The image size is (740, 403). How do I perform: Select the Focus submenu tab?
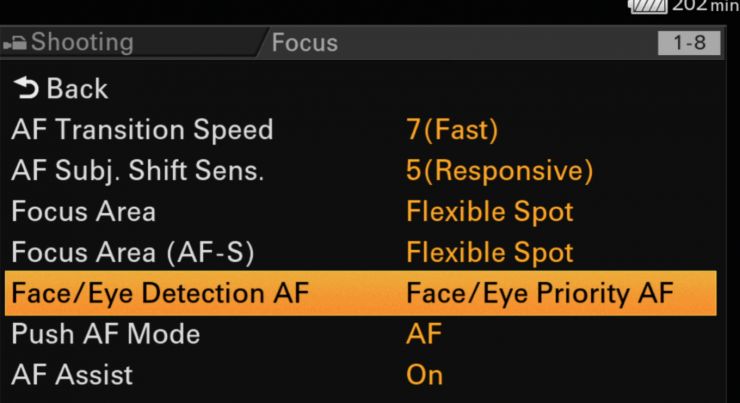[305, 44]
